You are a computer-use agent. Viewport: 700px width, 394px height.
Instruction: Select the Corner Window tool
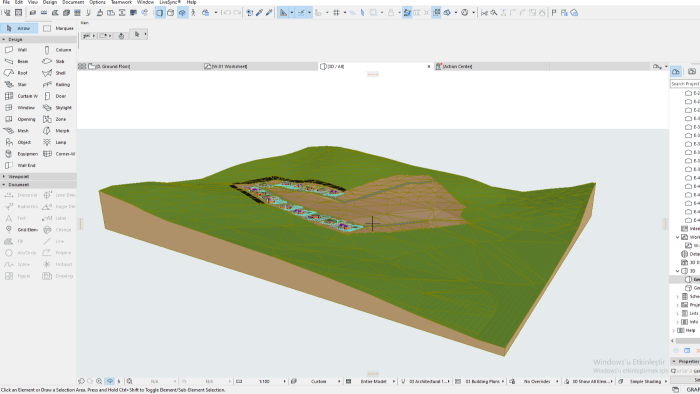tap(58, 154)
